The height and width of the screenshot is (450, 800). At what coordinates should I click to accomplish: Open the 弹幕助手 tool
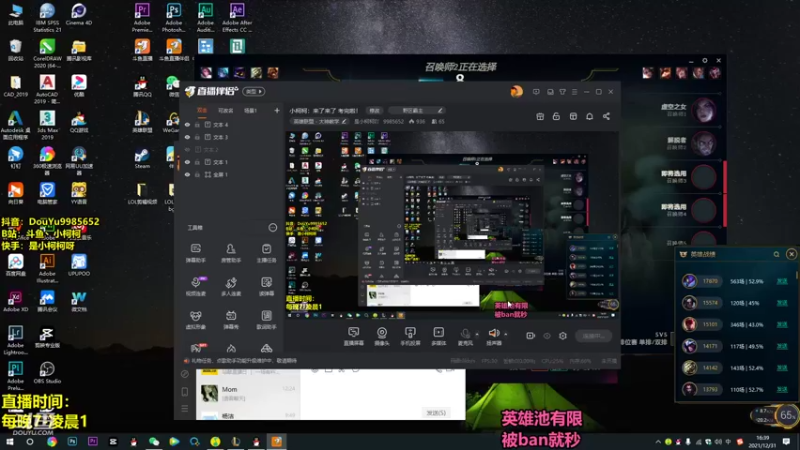(x=195, y=253)
